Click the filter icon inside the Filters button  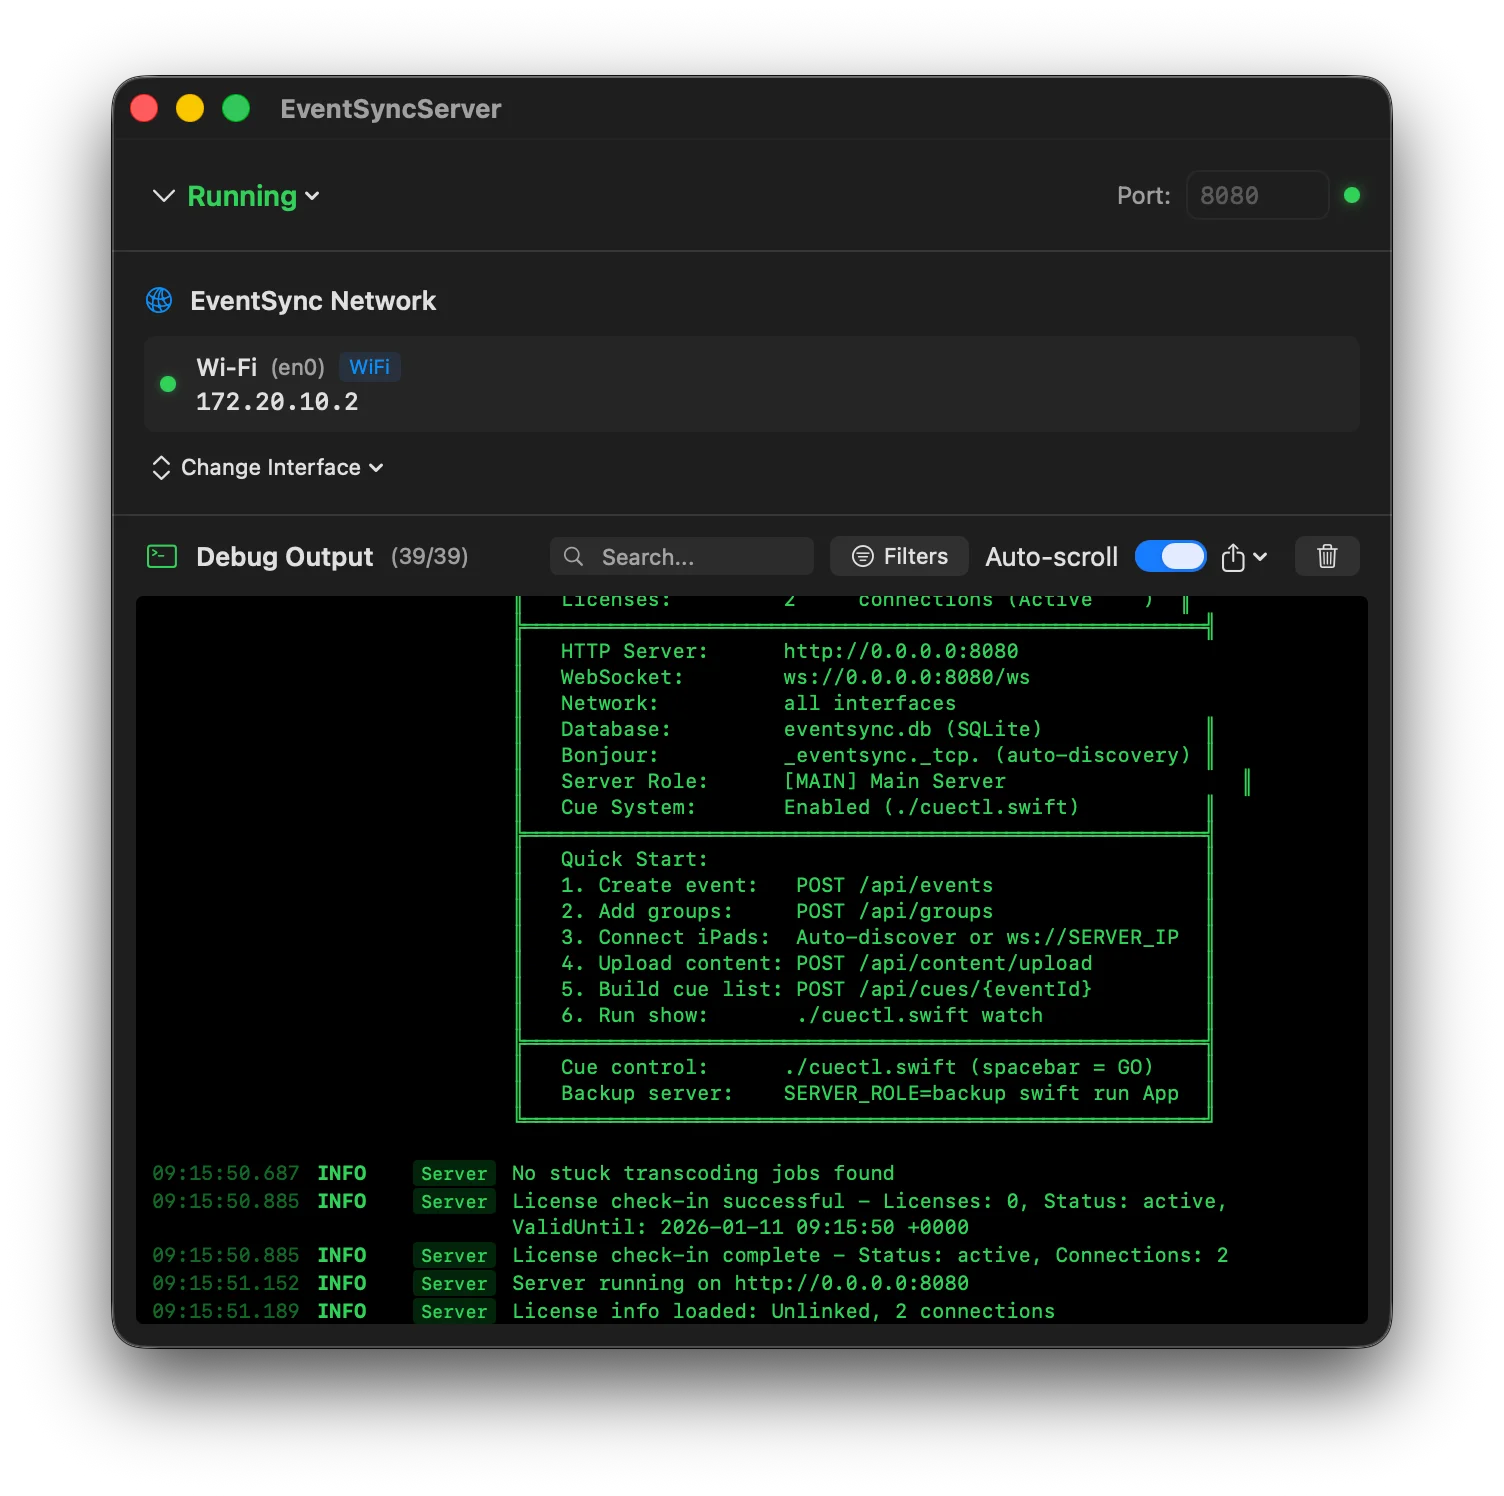[x=861, y=556]
